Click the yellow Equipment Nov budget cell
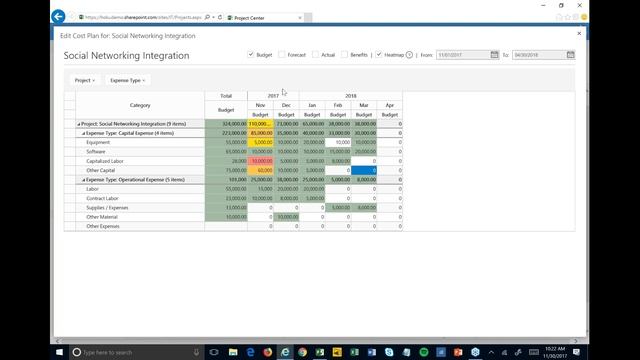 [x=260, y=142]
